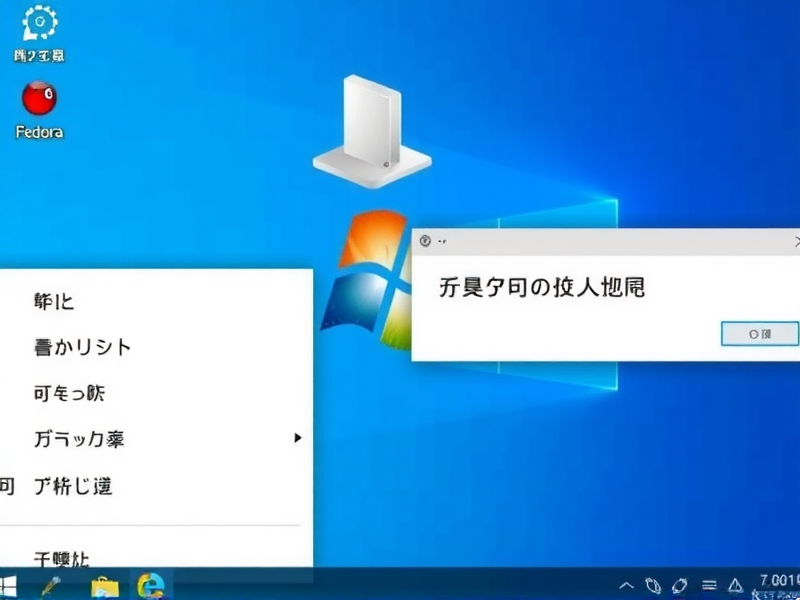The image size is (800, 600).
Task: Click the network icon in the tray
Action: (681, 585)
